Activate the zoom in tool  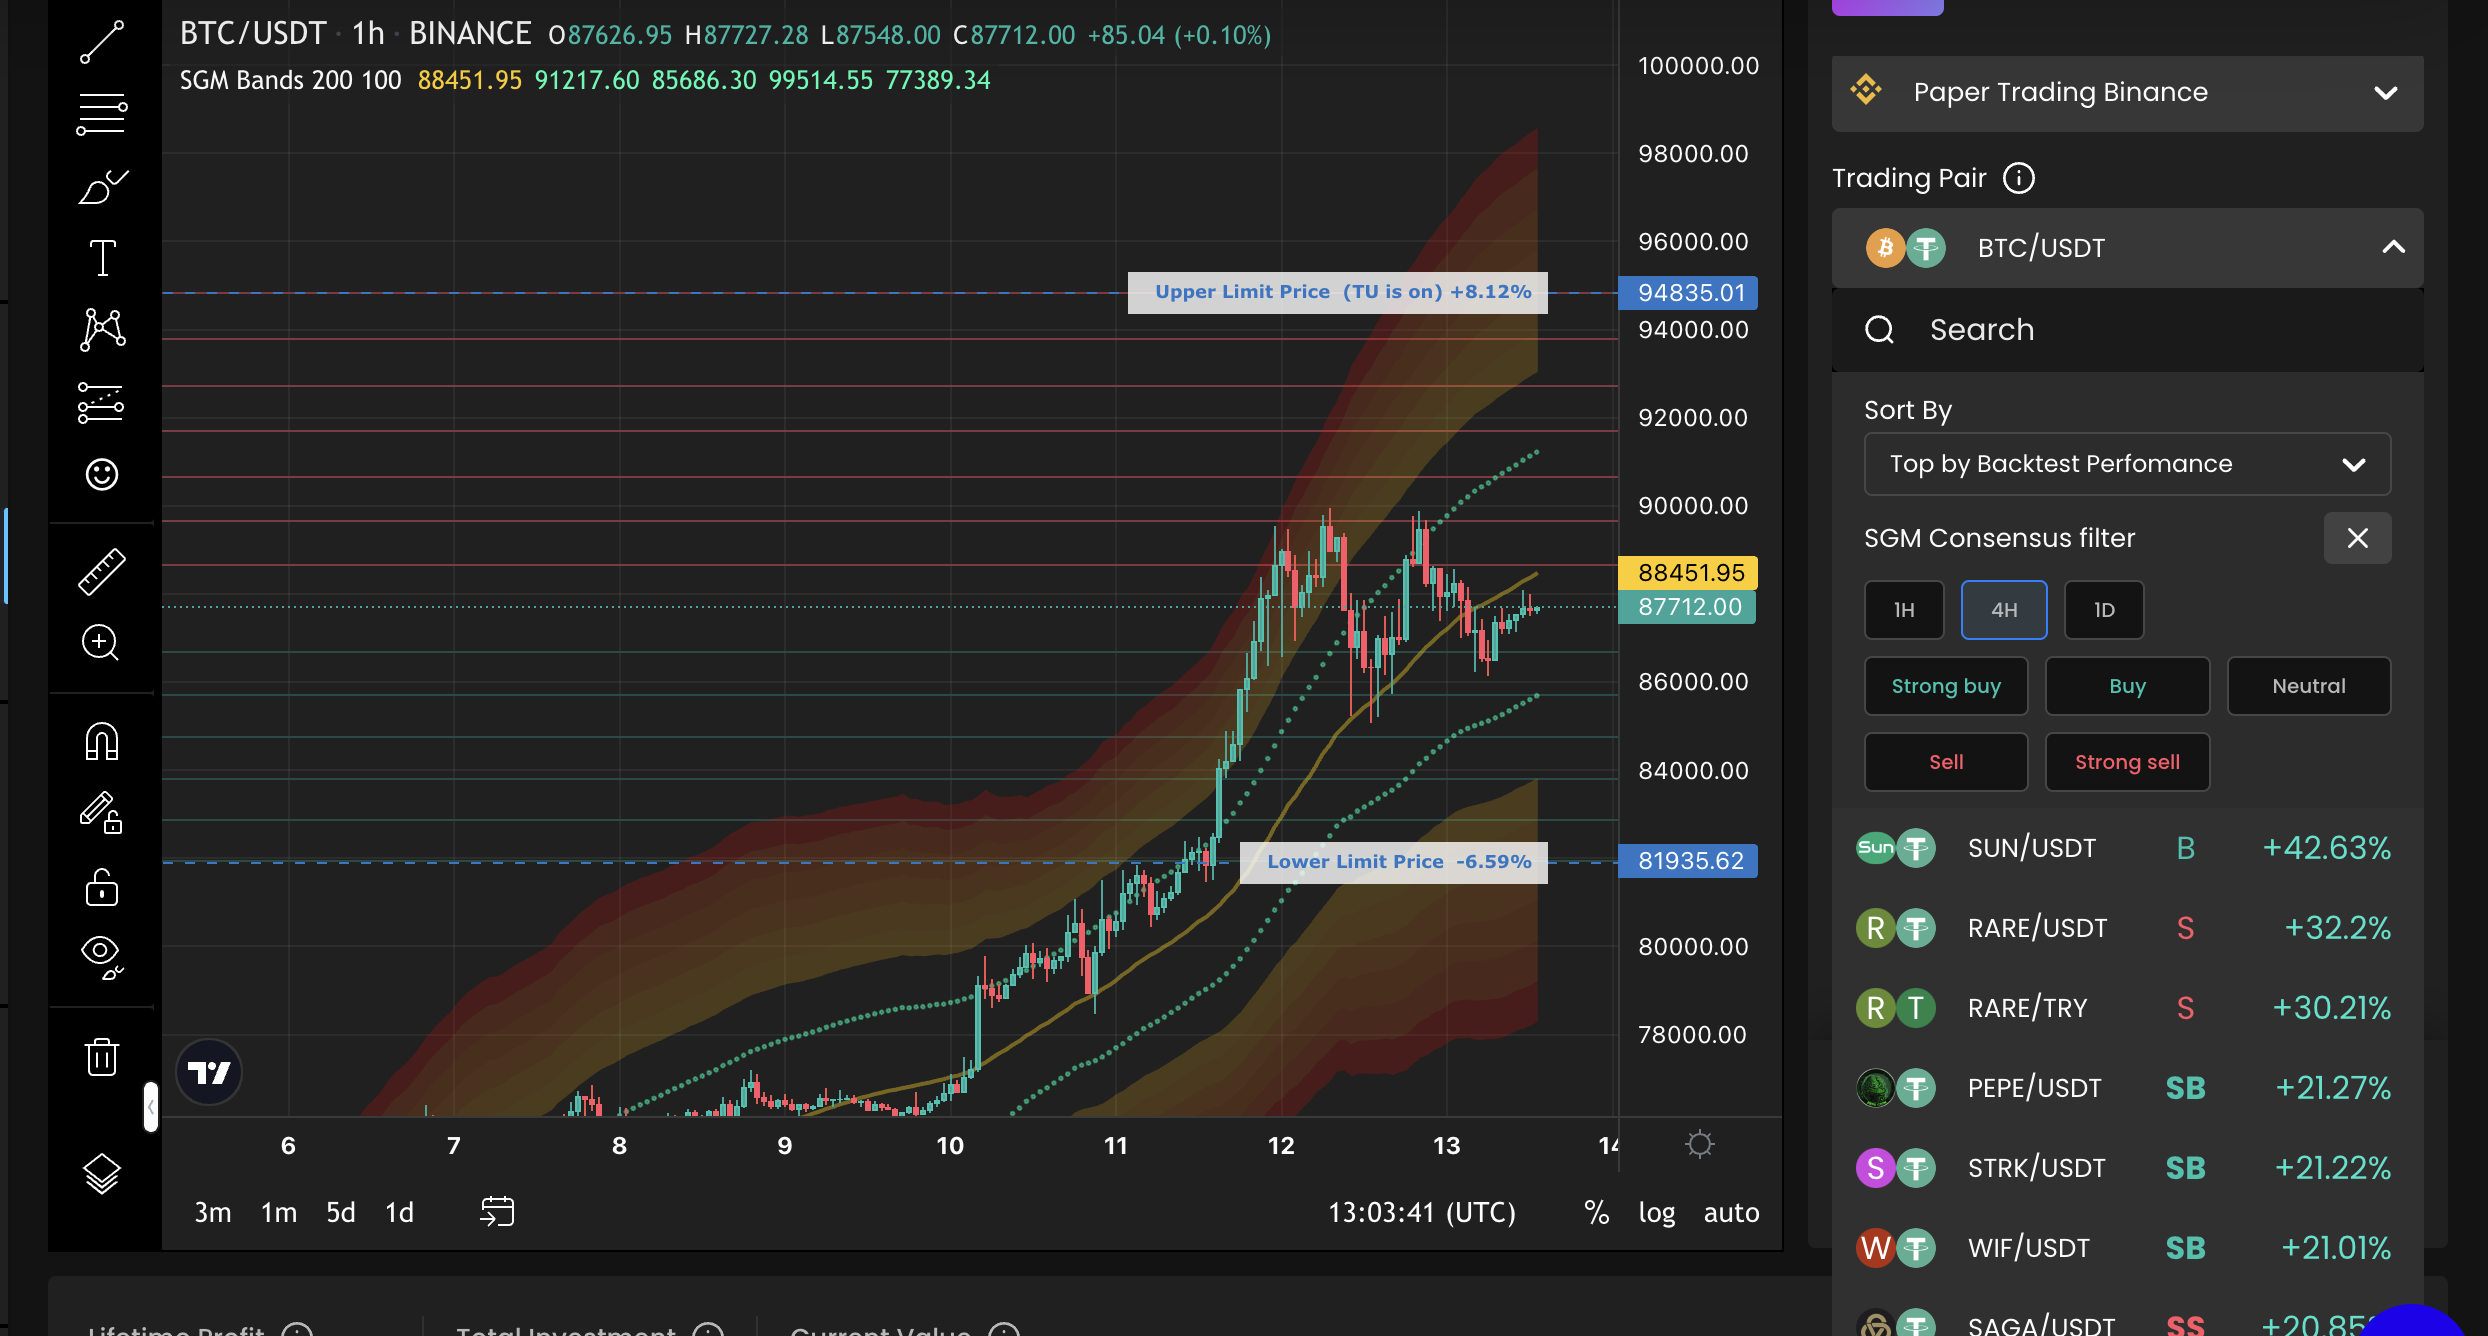coord(102,643)
